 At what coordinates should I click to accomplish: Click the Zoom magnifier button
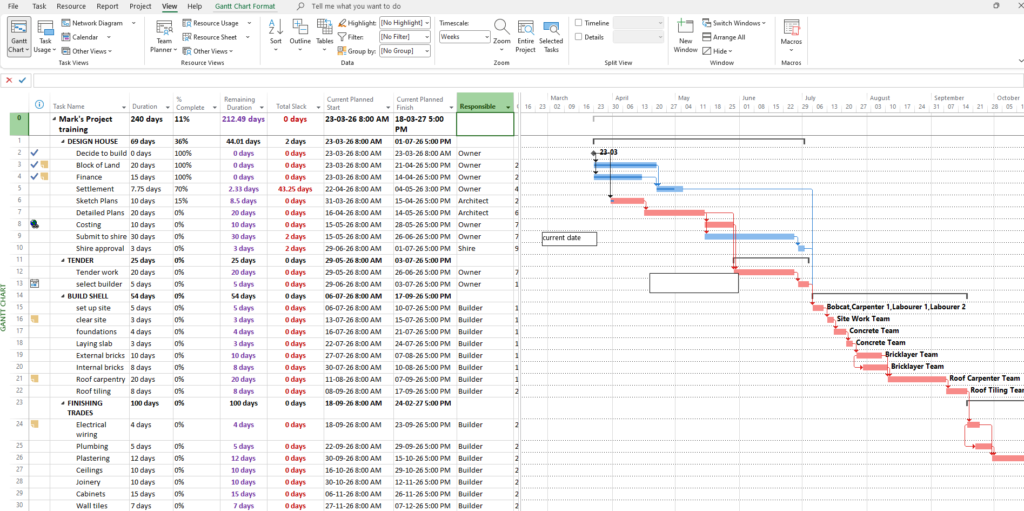tap(502, 37)
